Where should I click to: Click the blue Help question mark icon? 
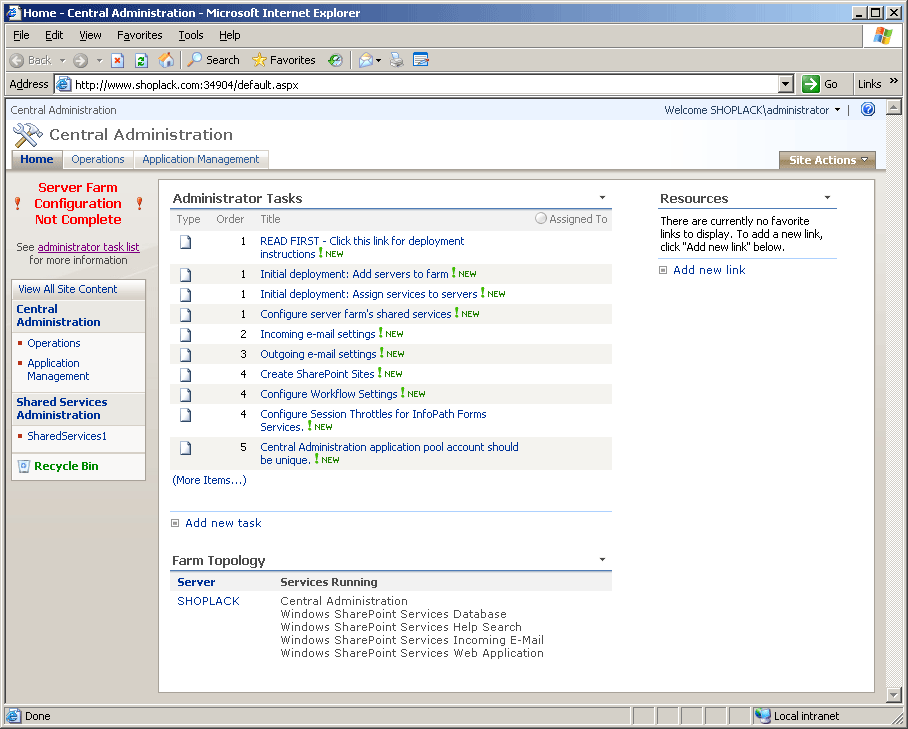pos(868,109)
